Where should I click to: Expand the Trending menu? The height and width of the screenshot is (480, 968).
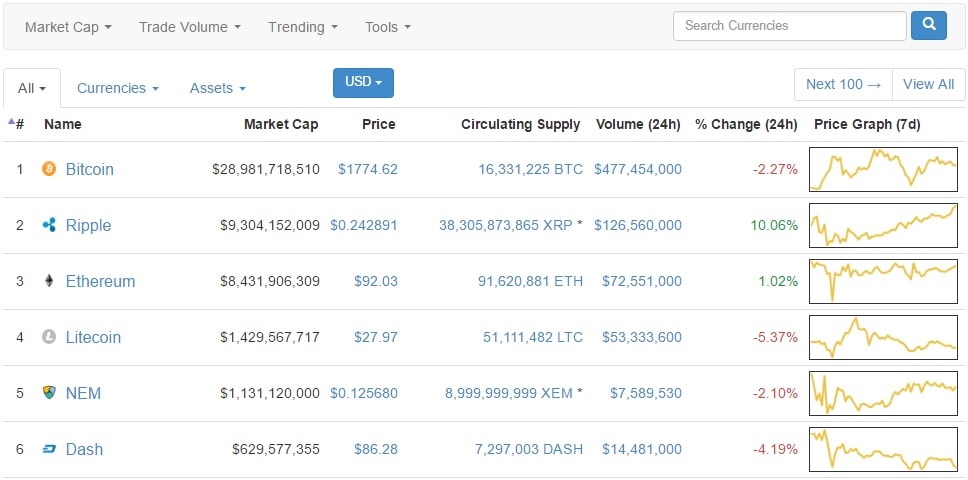302,27
